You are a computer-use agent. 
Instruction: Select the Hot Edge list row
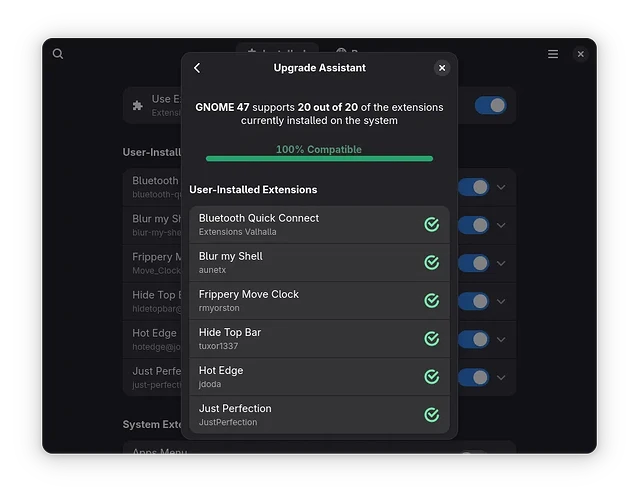tap(319, 377)
